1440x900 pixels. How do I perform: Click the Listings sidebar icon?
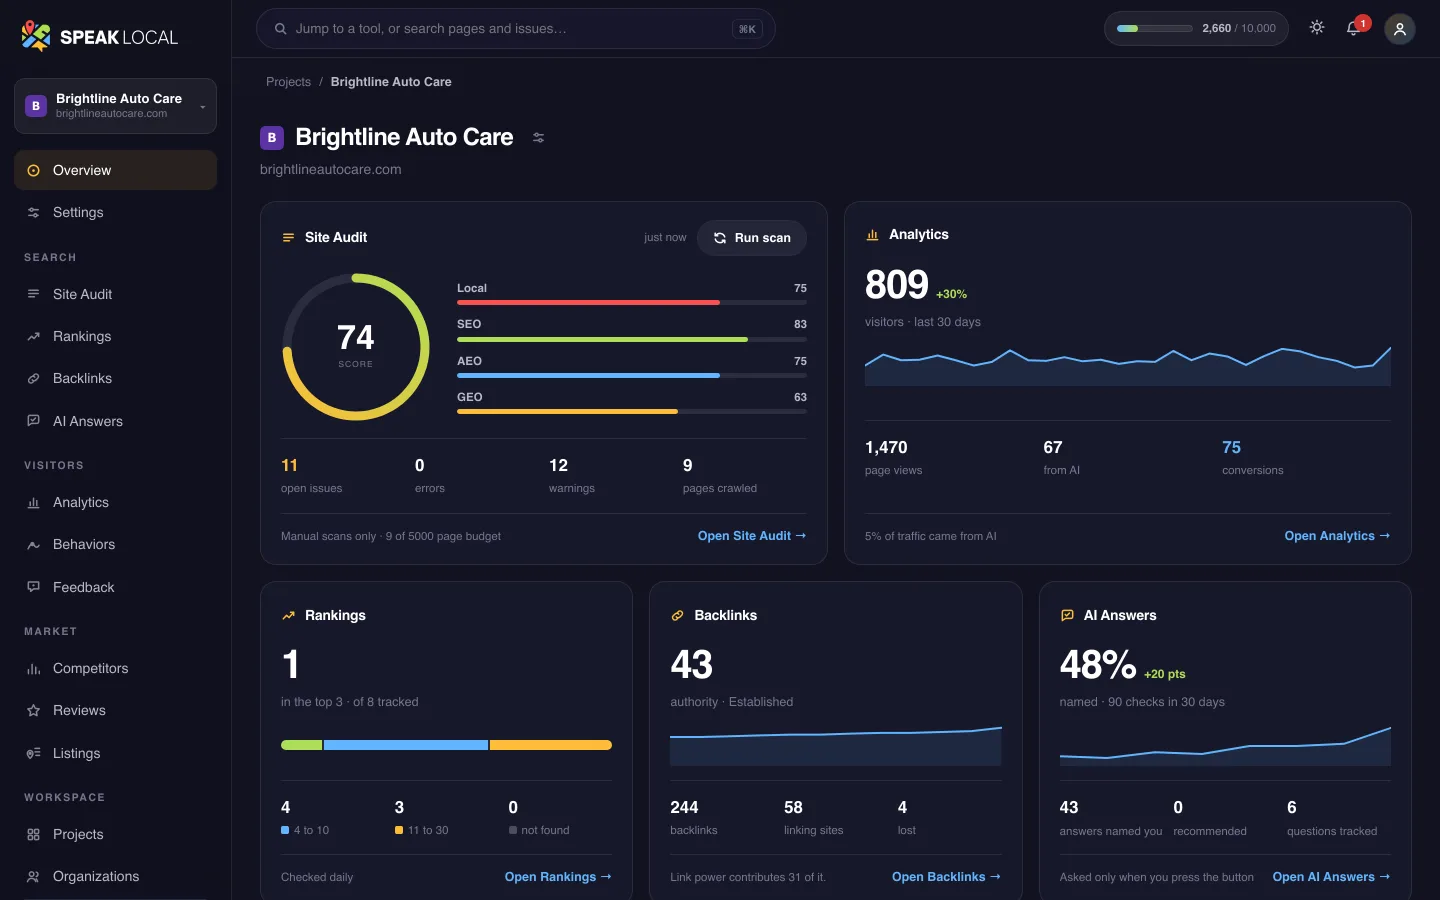click(x=33, y=753)
